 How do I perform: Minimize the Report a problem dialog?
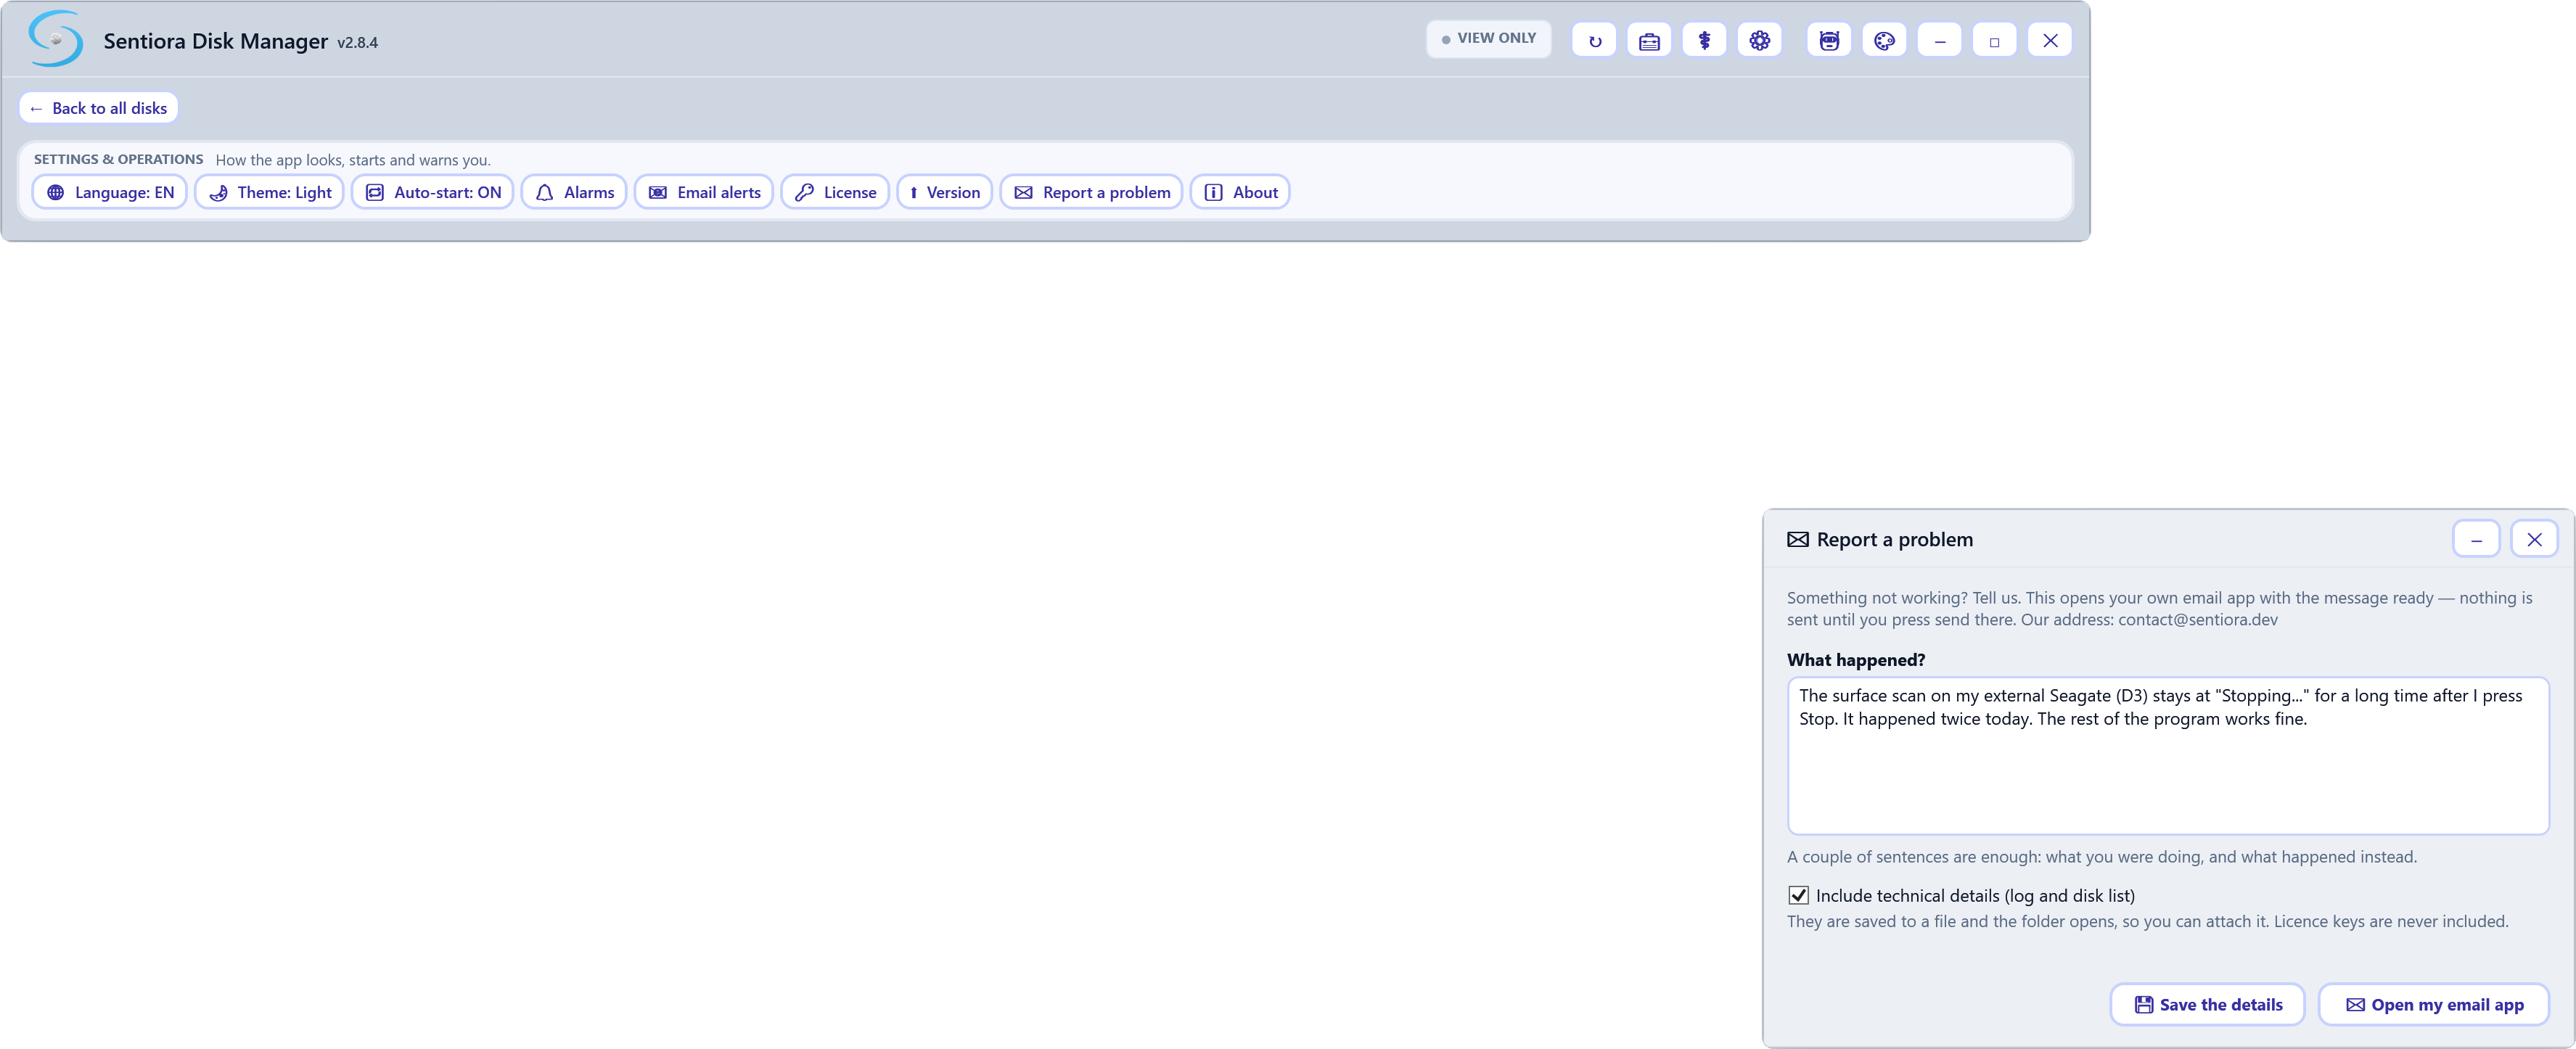pos(2476,539)
